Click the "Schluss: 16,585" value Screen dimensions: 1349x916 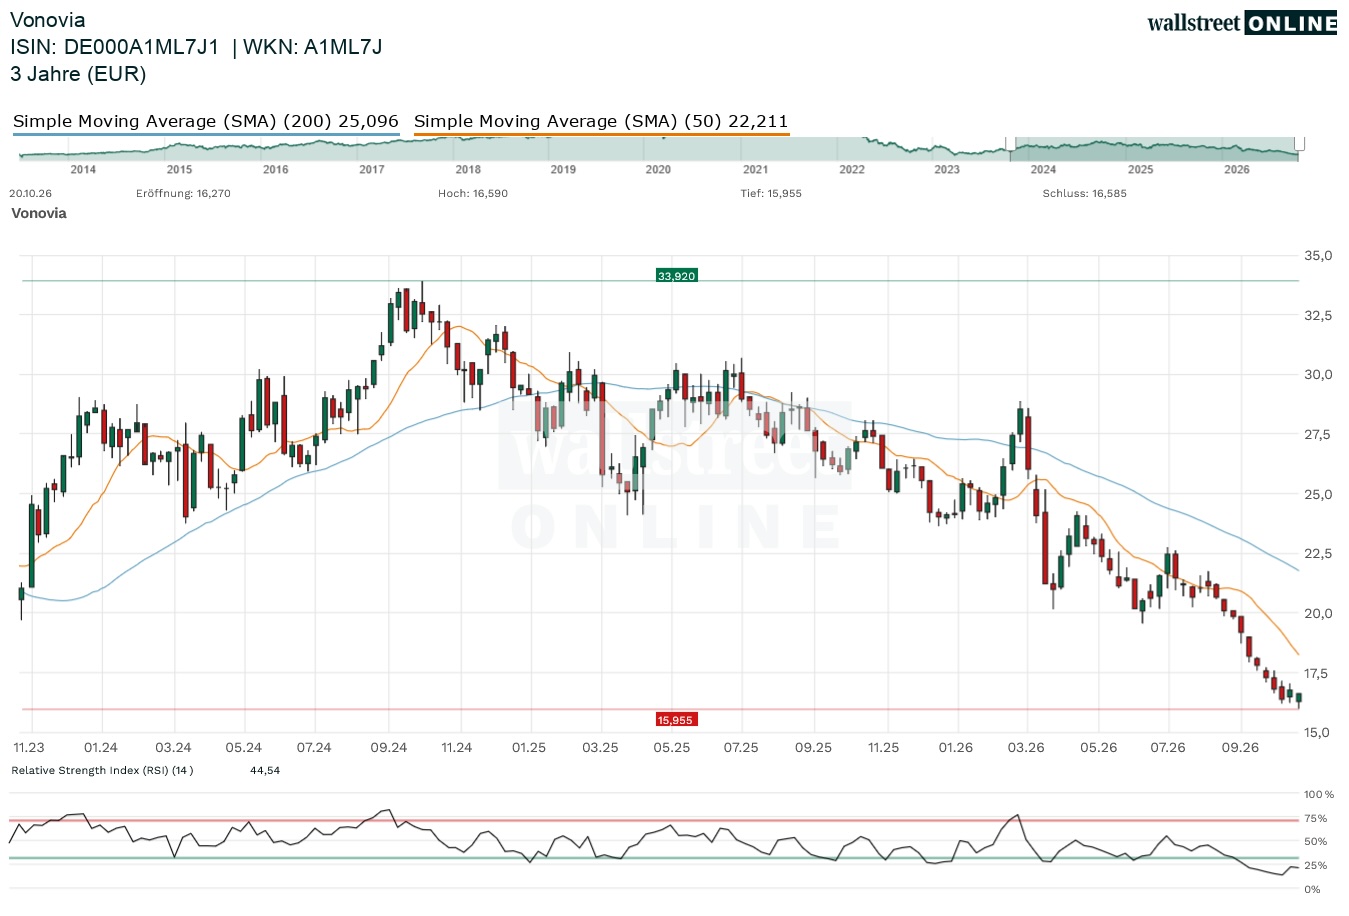[x=1084, y=194]
